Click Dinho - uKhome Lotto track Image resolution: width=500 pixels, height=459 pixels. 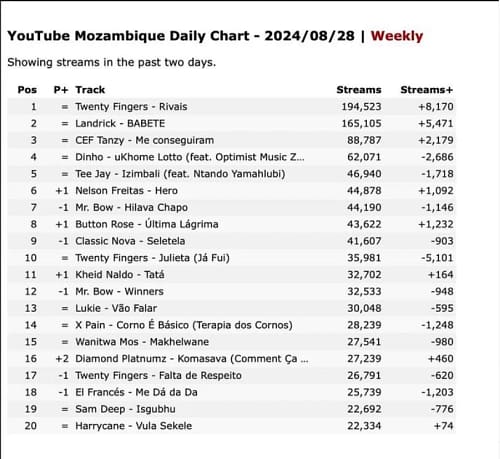point(190,157)
